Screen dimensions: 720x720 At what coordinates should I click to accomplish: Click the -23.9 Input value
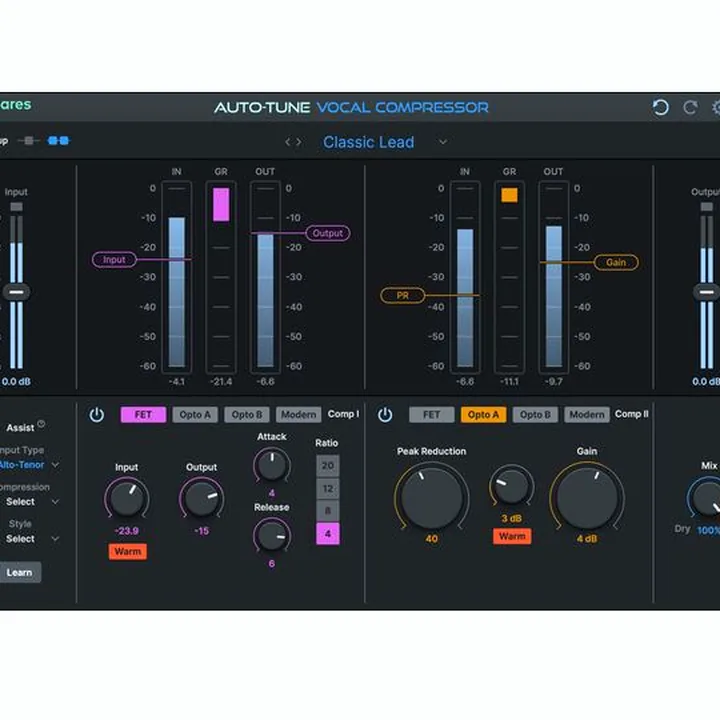[x=126, y=531]
